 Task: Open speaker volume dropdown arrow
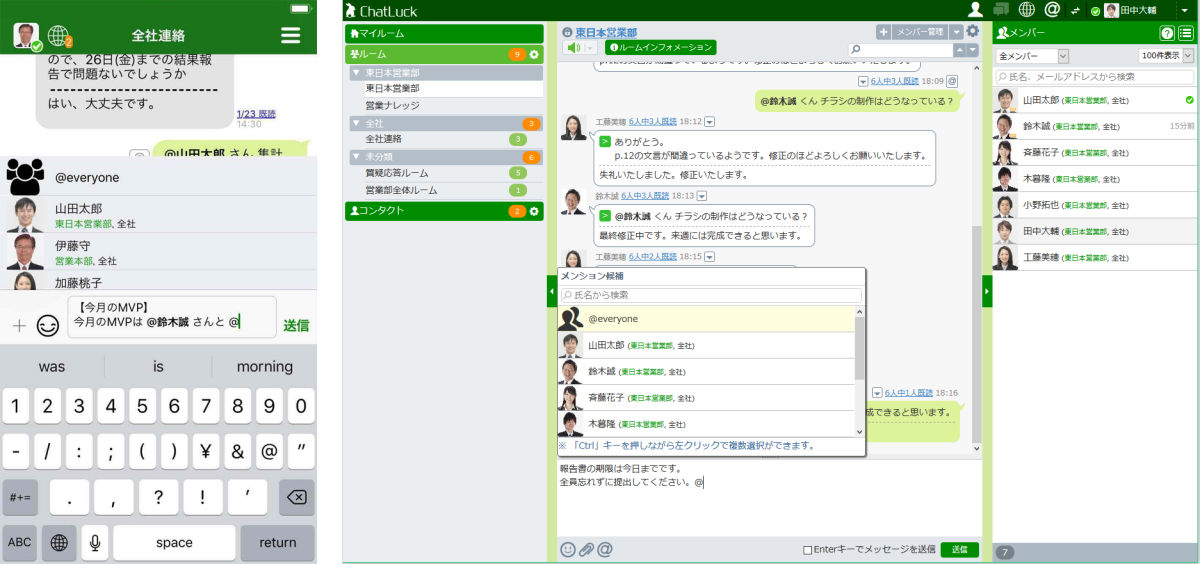click(x=590, y=47)
